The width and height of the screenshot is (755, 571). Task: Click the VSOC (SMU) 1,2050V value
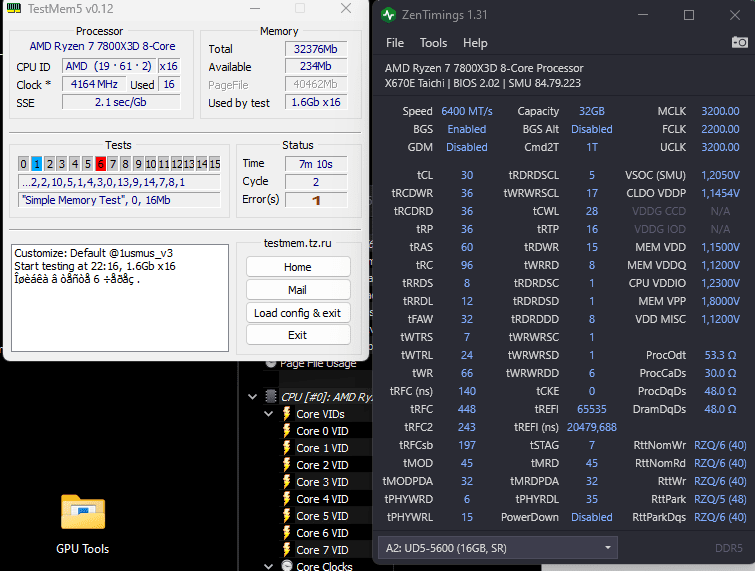click(x=720, y=175)
